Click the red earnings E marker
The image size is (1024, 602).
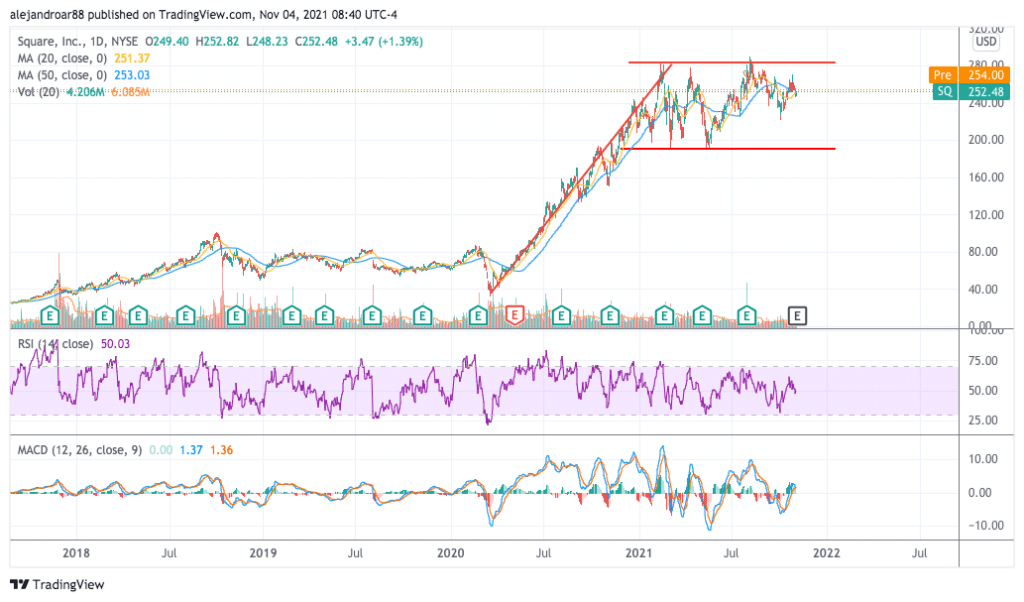515,316
